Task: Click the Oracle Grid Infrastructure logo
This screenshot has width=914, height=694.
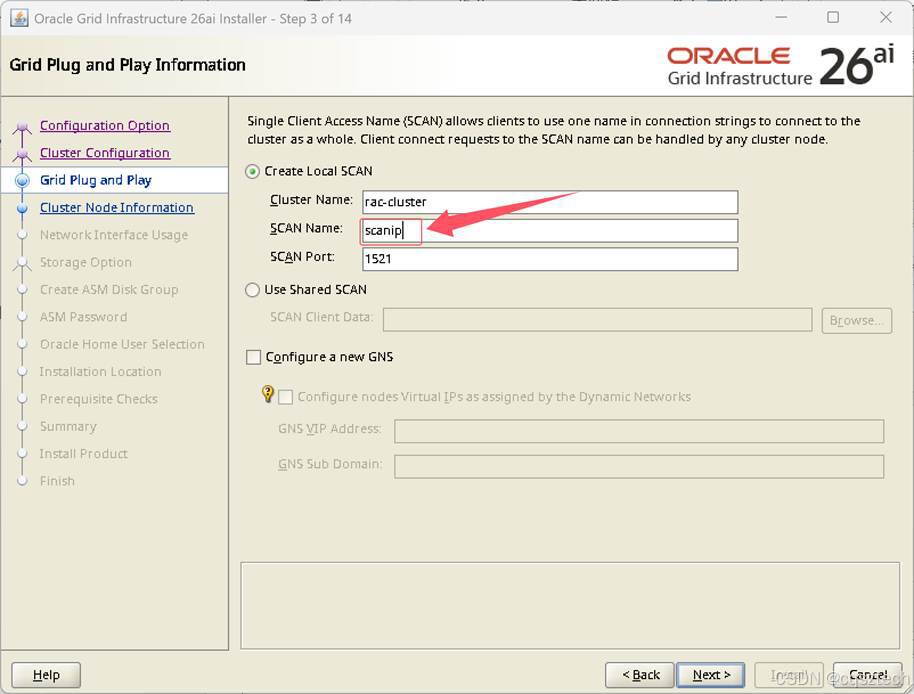Action: point(780,65)
